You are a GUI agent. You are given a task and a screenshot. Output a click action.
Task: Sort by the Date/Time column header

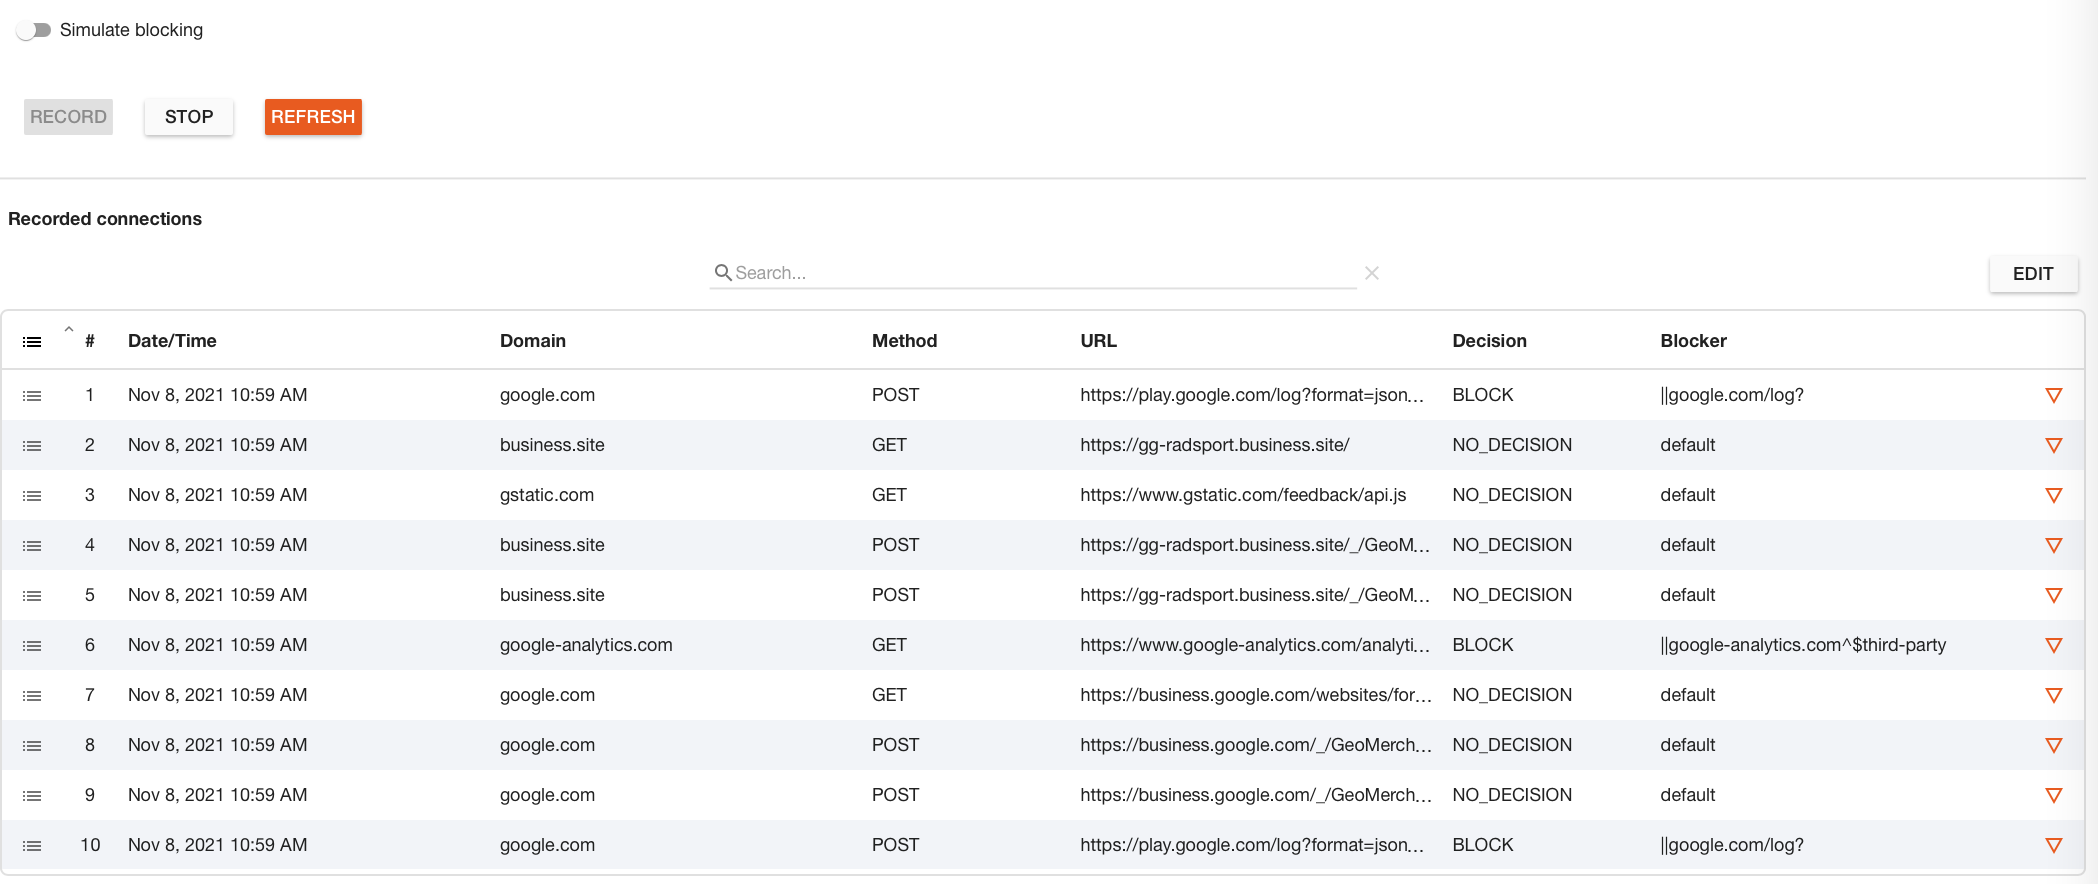172,341
